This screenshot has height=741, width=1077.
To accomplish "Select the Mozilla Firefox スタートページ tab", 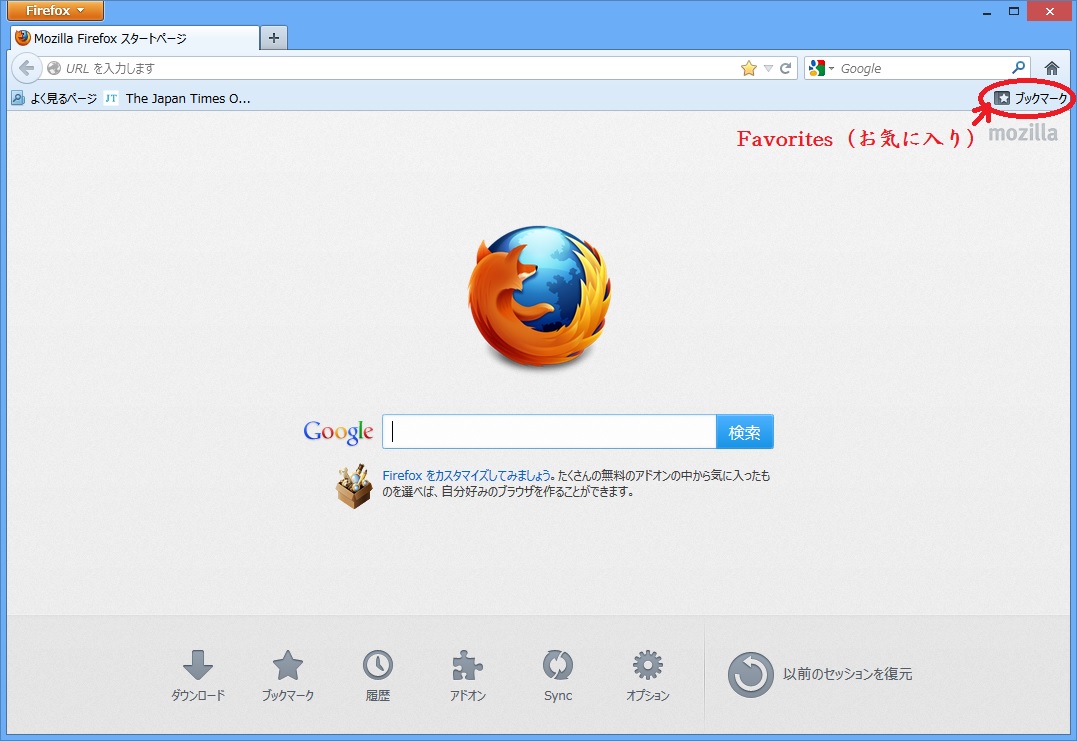I will [135, 38].
